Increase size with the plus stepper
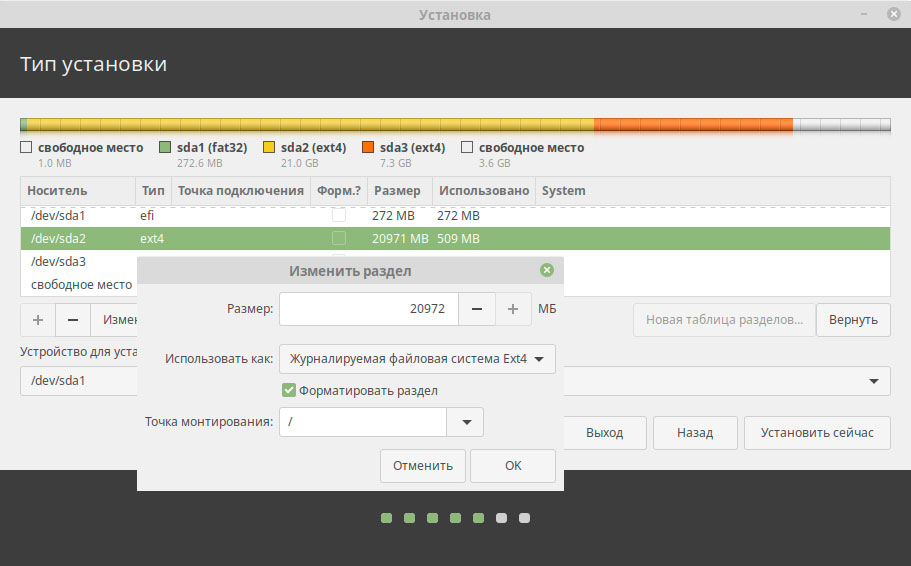Screen dimensions: 911x566 [512, 309]
